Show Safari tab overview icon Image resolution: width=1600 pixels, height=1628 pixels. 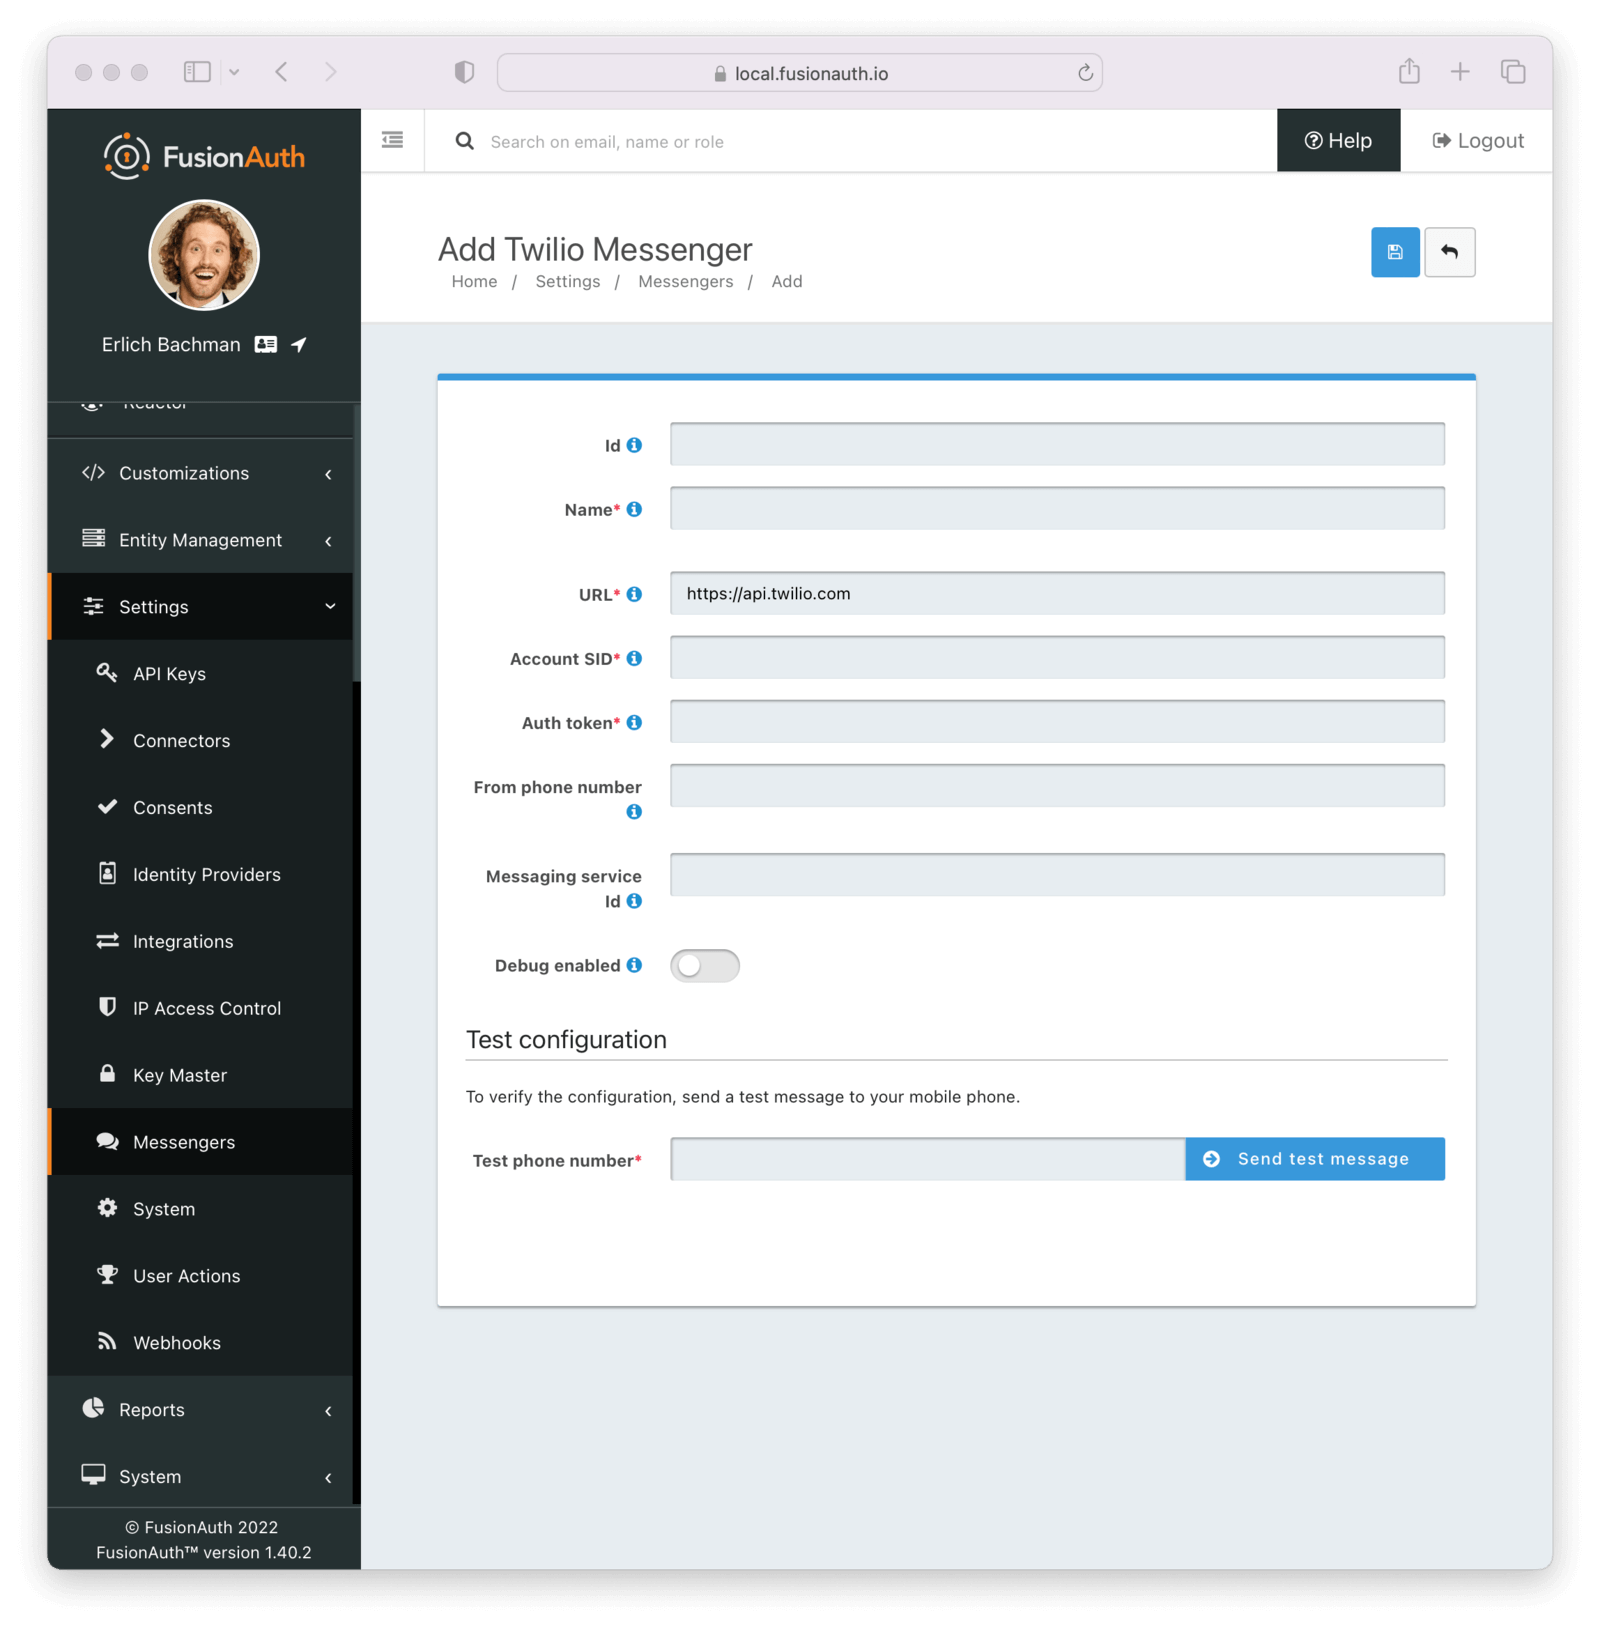(x=1513, y=71)
